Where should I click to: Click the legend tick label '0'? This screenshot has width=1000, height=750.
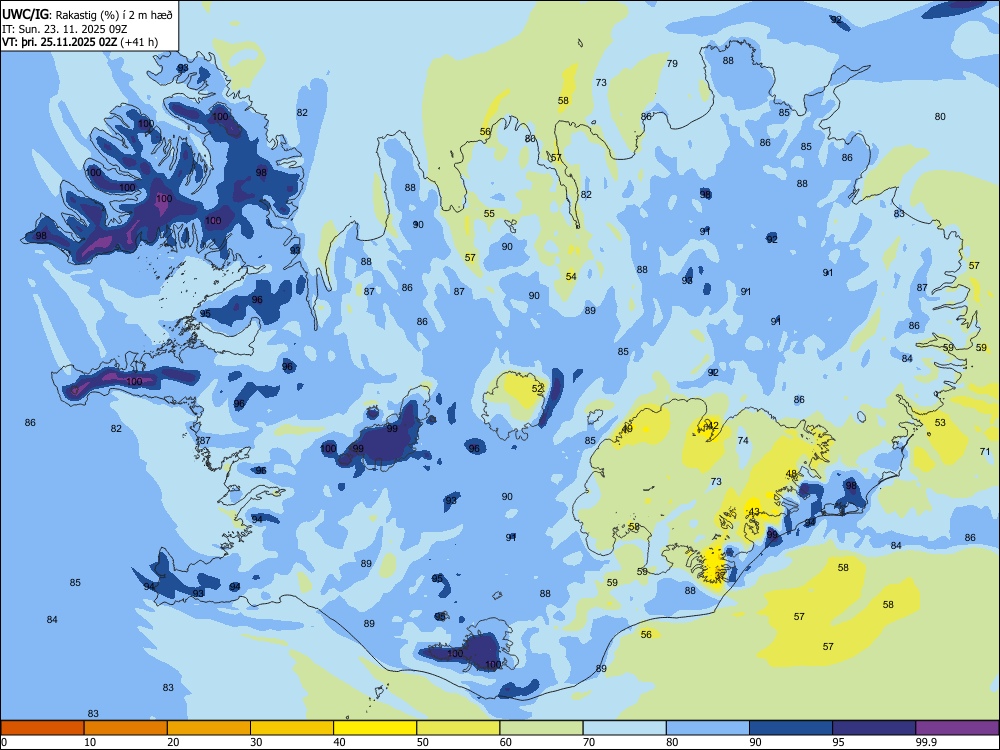click(x=3, y=742)
